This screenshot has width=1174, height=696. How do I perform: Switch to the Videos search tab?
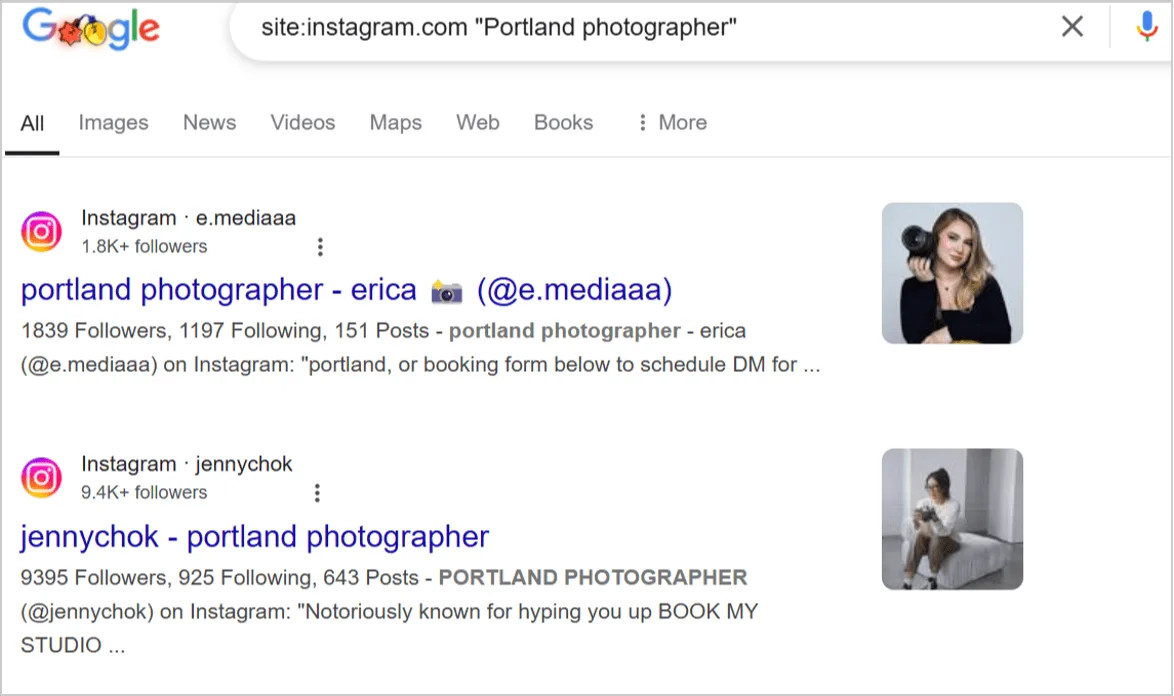302,122
